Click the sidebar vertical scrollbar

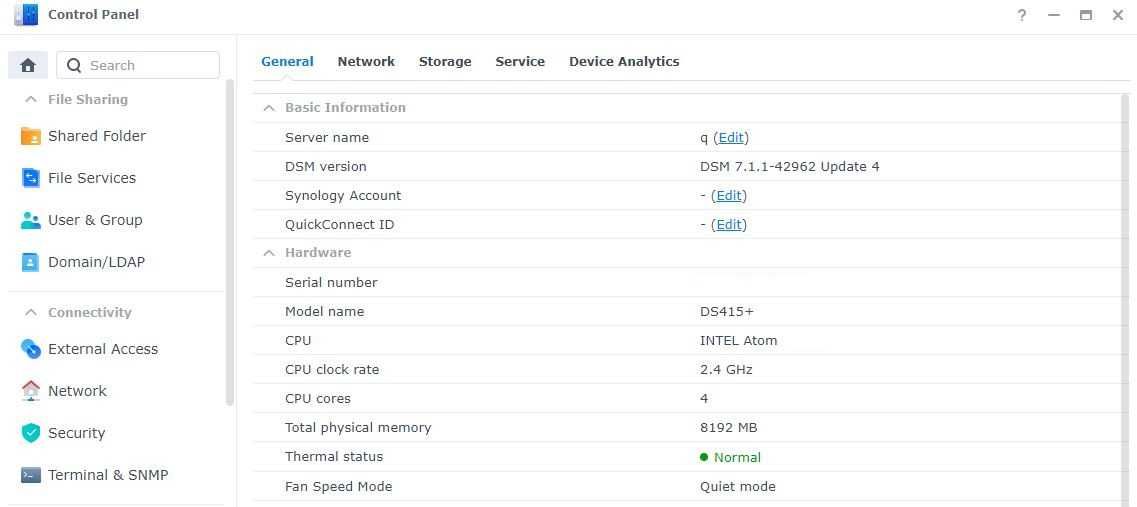[230, 242]
